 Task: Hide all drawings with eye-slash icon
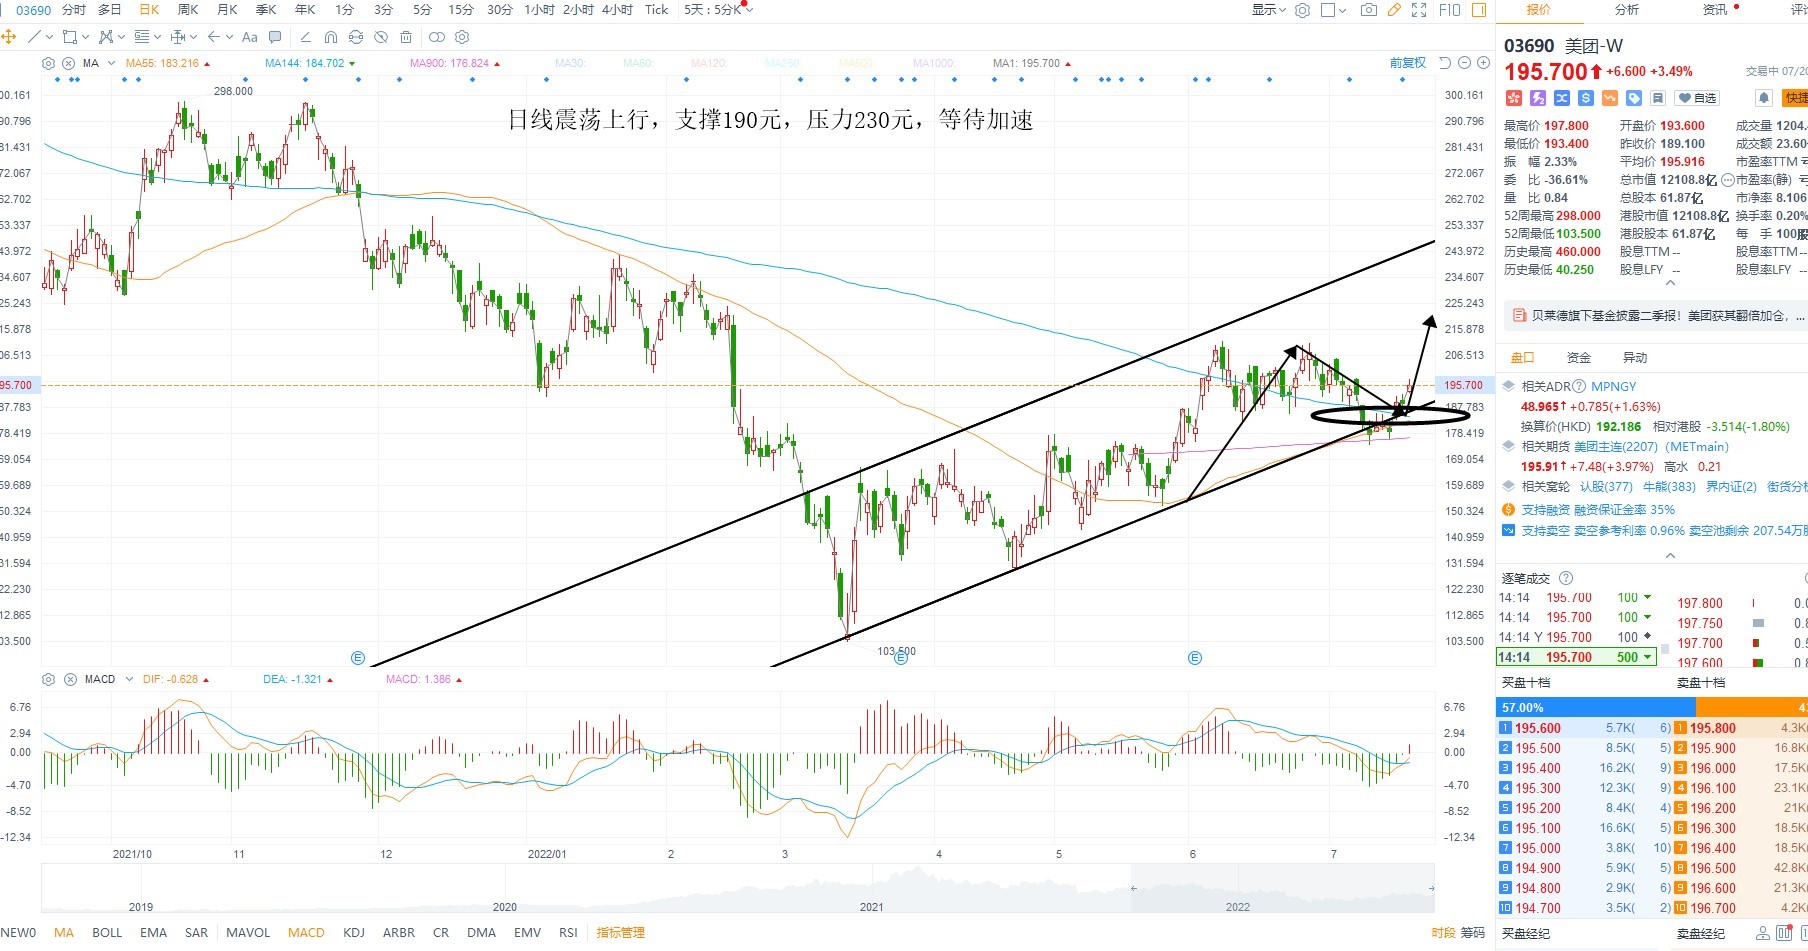tap(381, 37)
